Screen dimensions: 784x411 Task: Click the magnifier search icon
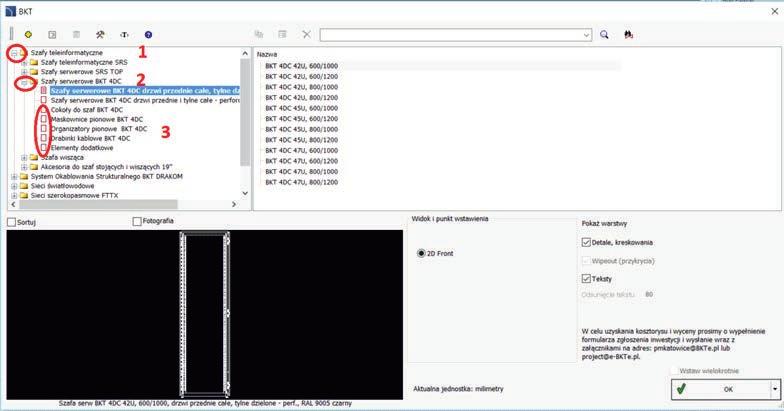pos(604,34)
